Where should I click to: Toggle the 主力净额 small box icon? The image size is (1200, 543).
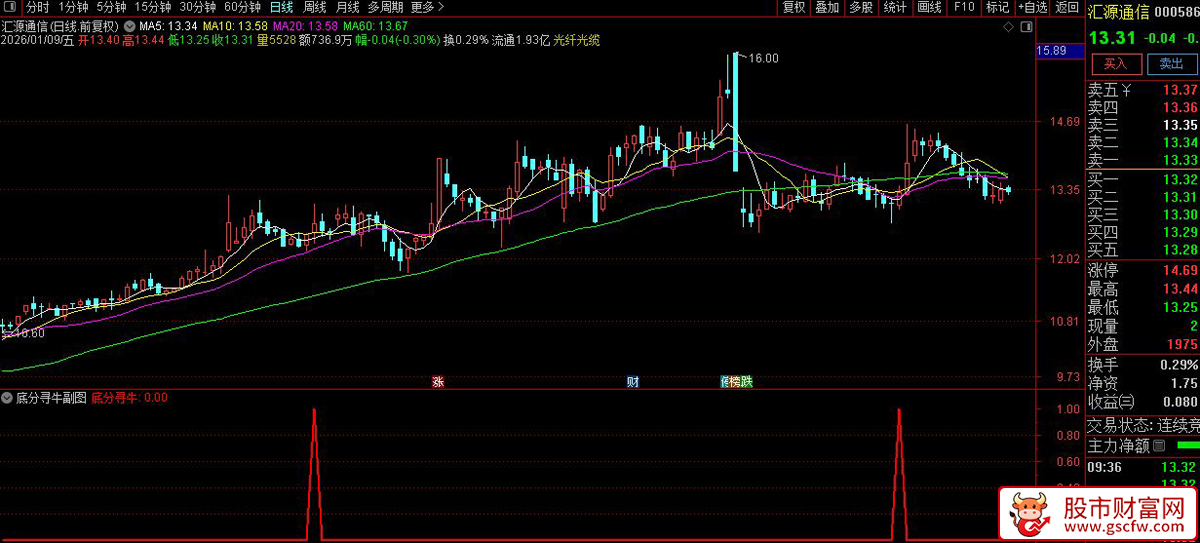click(x=1160, y=444)
